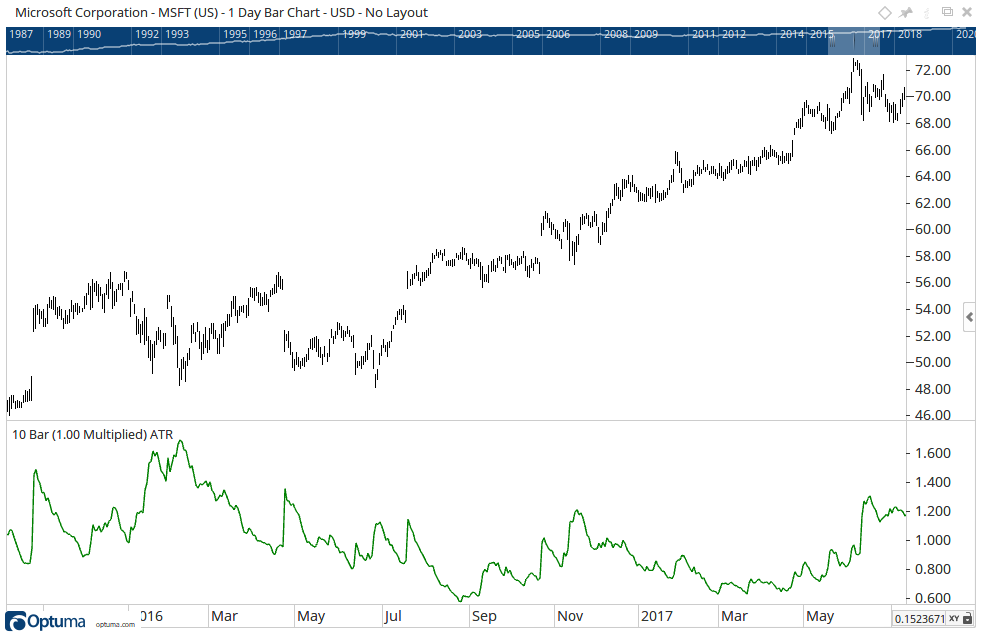Click the XY scale button
This screenshot has height=635, width=982.
[x=954, y=619]
